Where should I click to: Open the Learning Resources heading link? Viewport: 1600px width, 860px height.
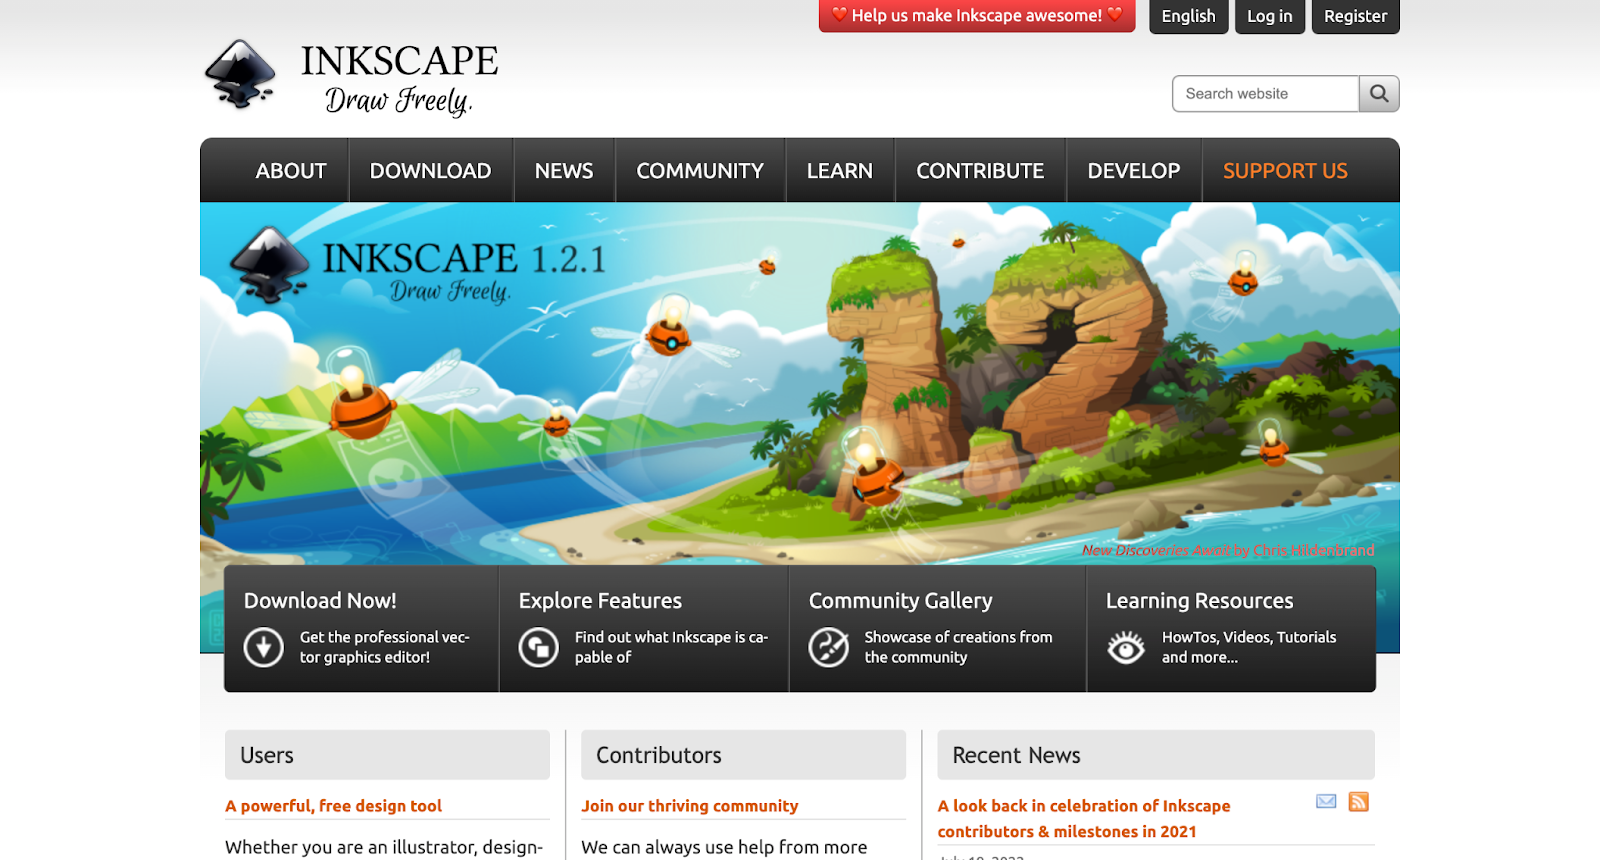pyautogui.click(x=1200, y=601)
